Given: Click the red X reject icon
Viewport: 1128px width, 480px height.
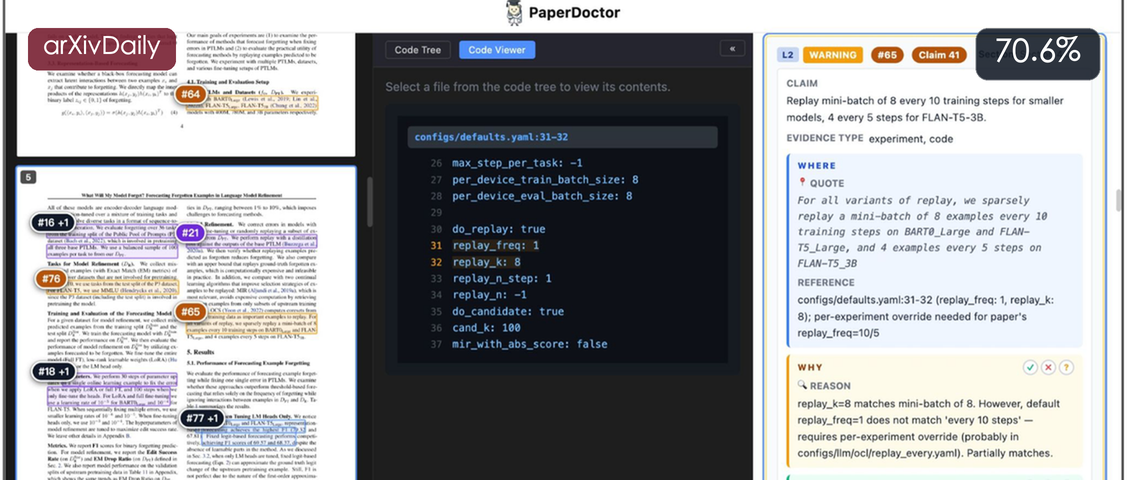Looking at the screenshot, I should (x=1048, y=368).
